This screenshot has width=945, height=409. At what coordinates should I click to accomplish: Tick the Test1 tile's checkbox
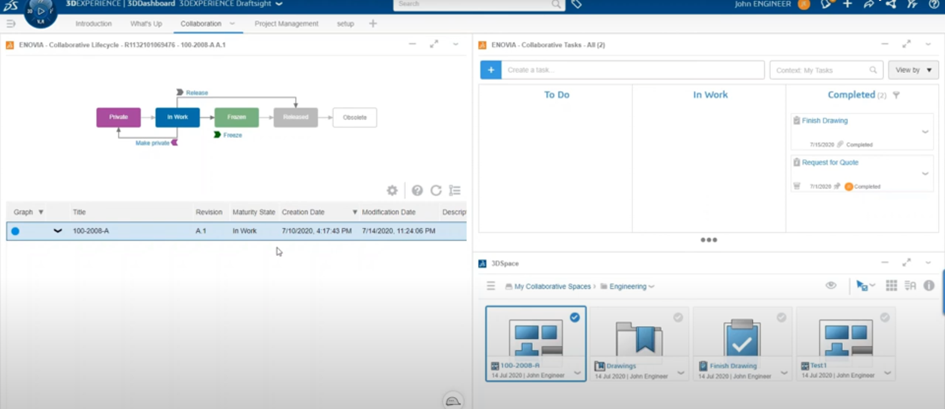(x=885, y=317)
